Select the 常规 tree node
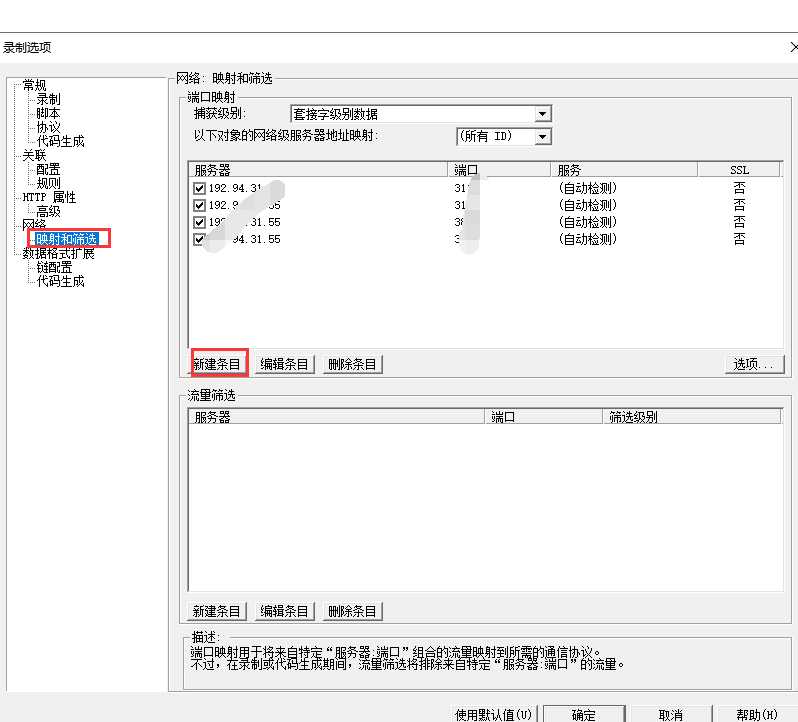This screenshot has width=798, height=722. pos(34,85)
